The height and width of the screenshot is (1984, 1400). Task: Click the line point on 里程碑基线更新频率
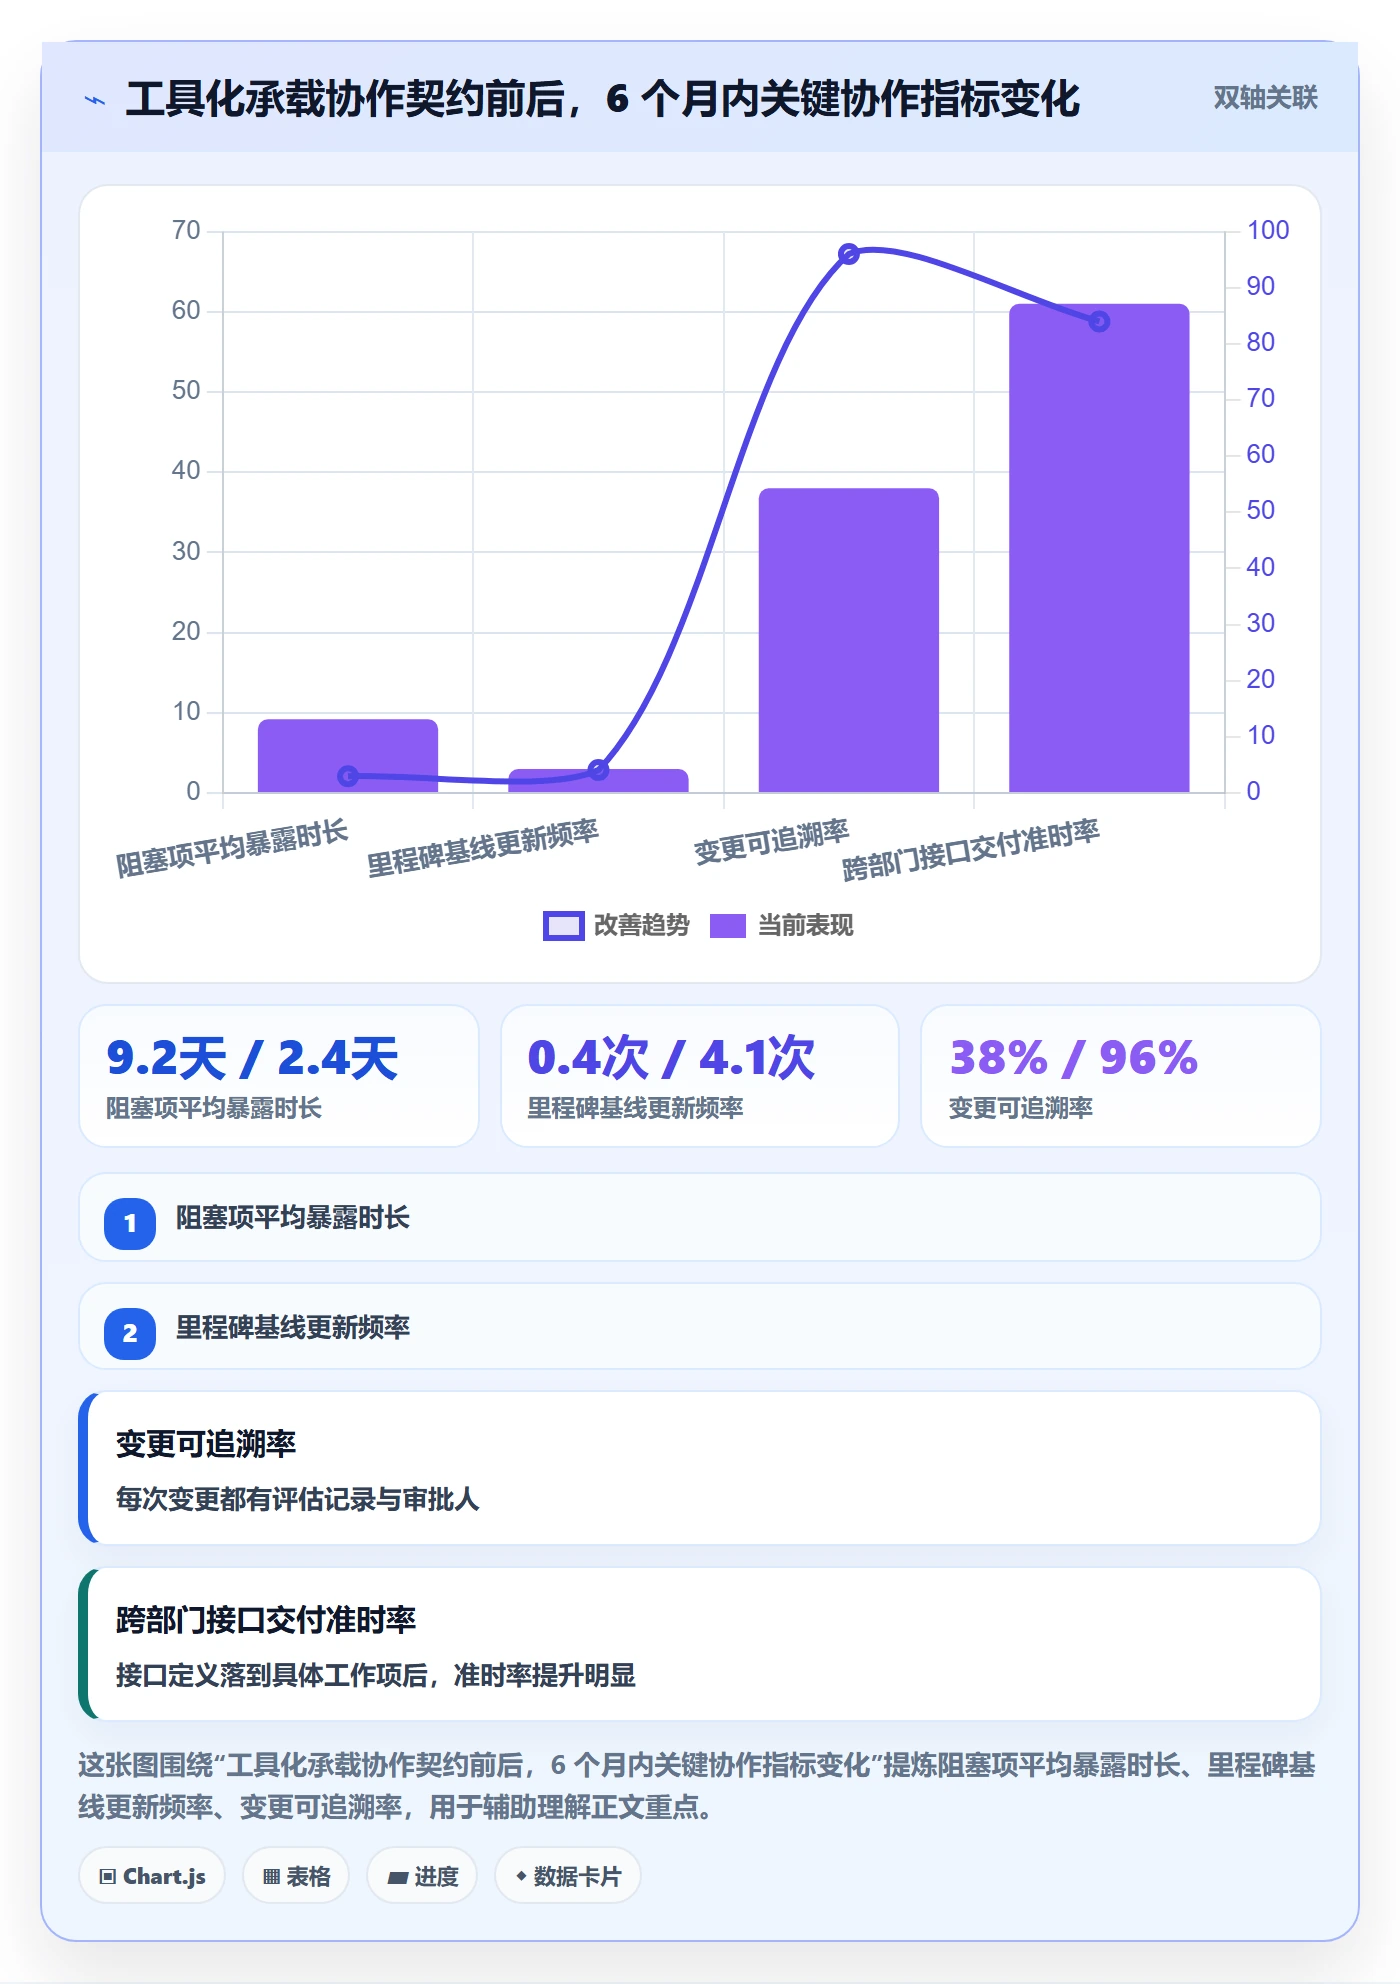(x=598, y=770)
